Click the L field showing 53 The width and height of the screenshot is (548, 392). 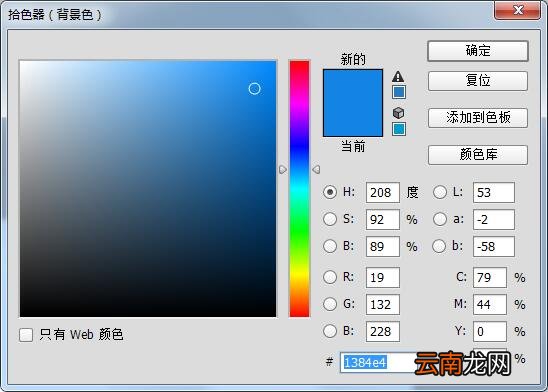(x=494, y=193)
